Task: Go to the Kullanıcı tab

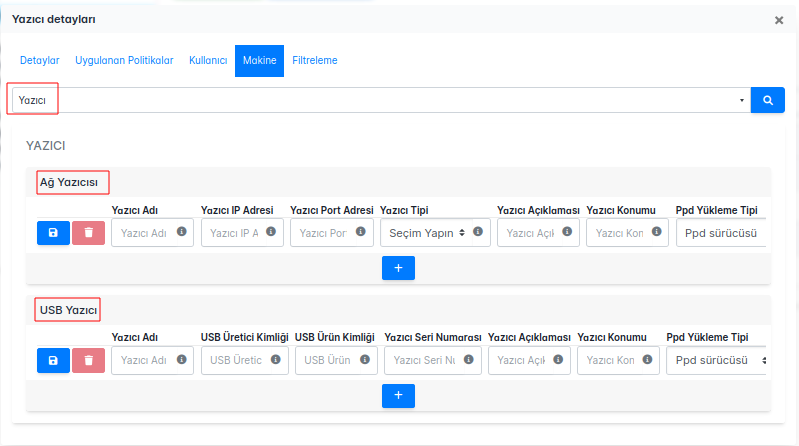Action: click(208, 61)
